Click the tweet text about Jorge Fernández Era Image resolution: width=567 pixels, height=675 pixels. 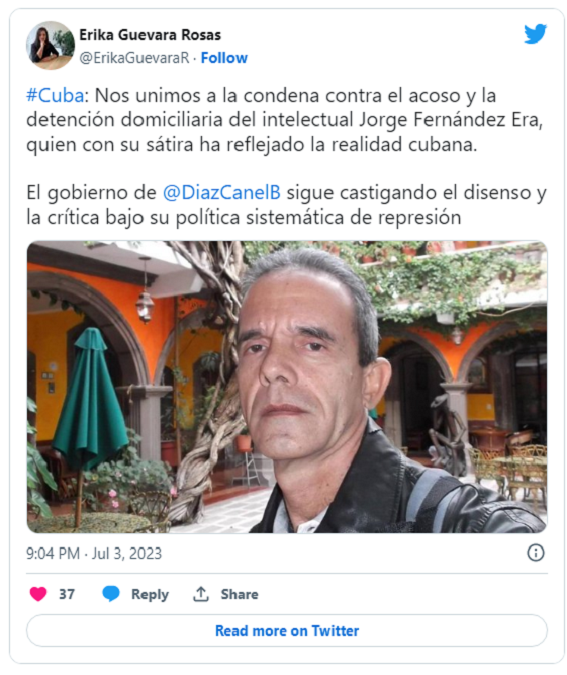pos(284,120)
